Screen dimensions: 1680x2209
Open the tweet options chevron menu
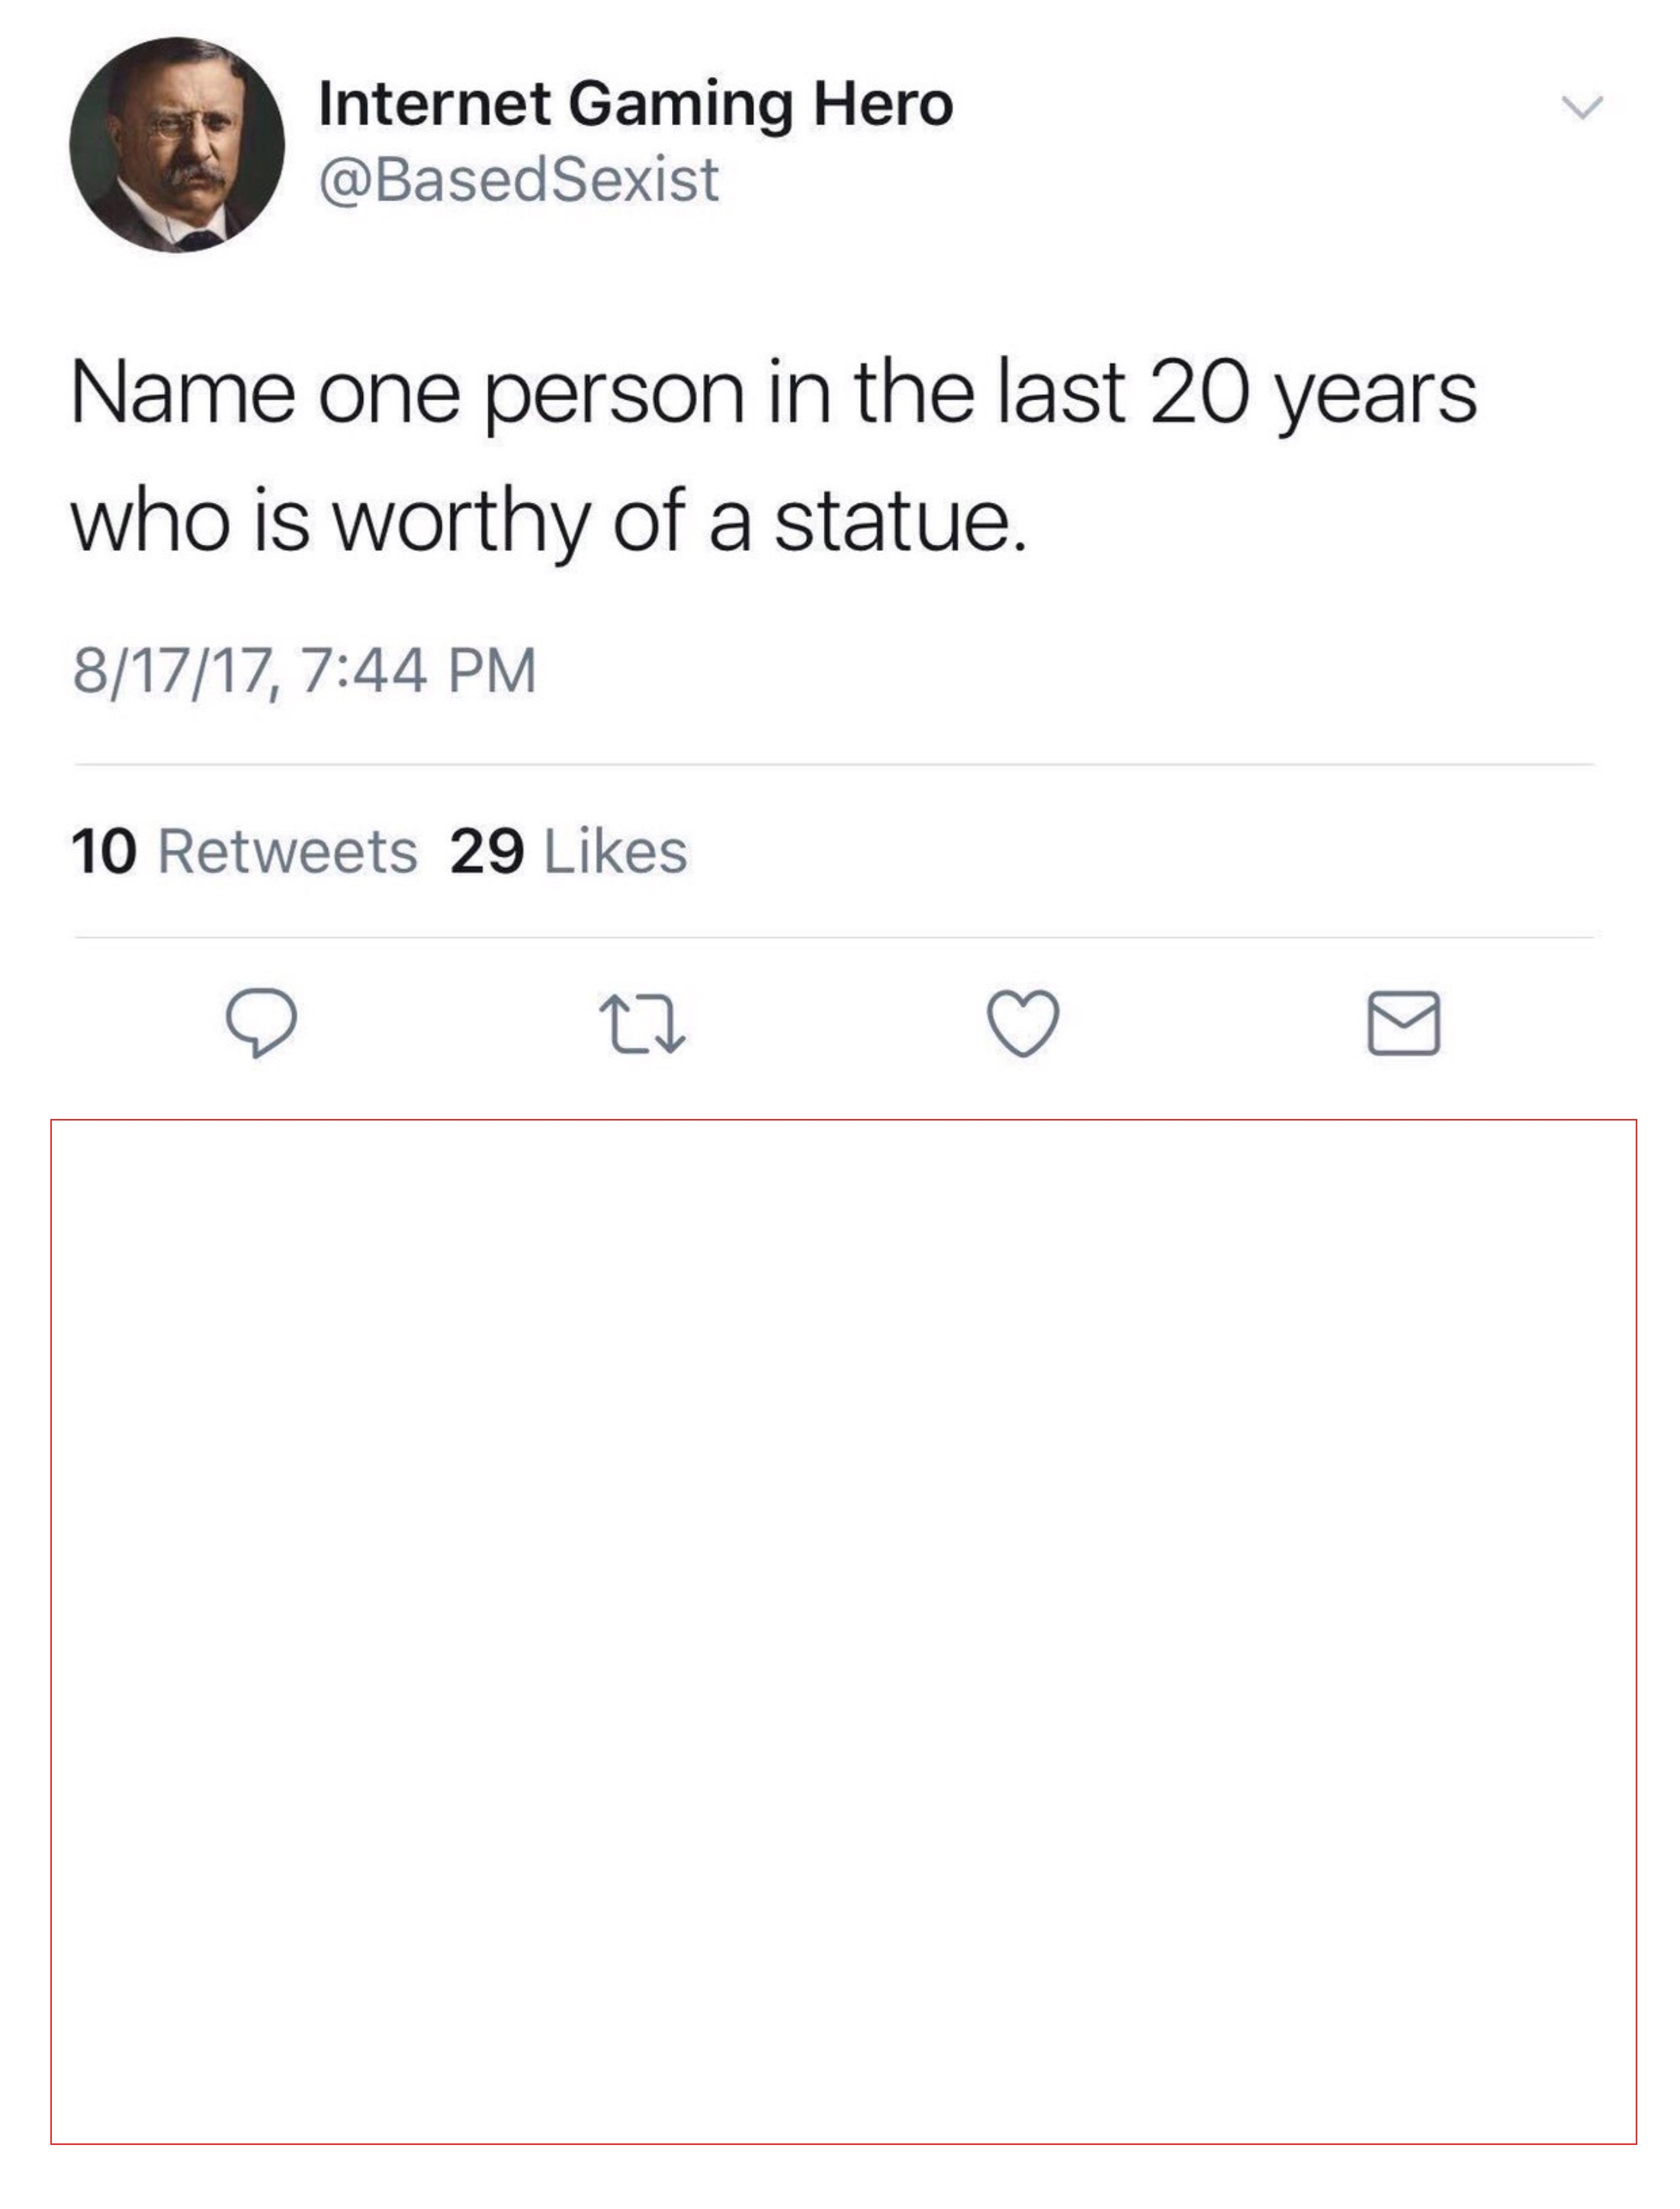[1583, 107]
